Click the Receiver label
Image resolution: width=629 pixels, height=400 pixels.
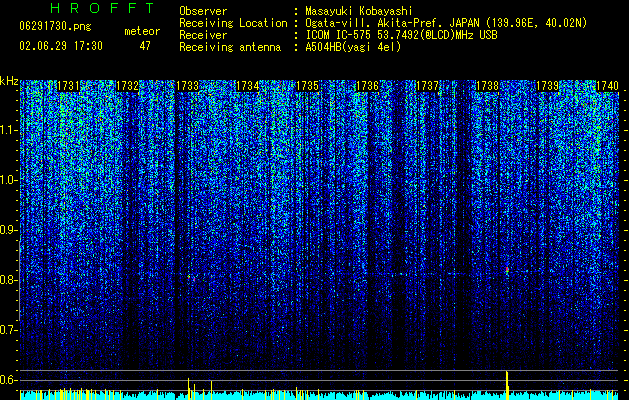(203, 35)
